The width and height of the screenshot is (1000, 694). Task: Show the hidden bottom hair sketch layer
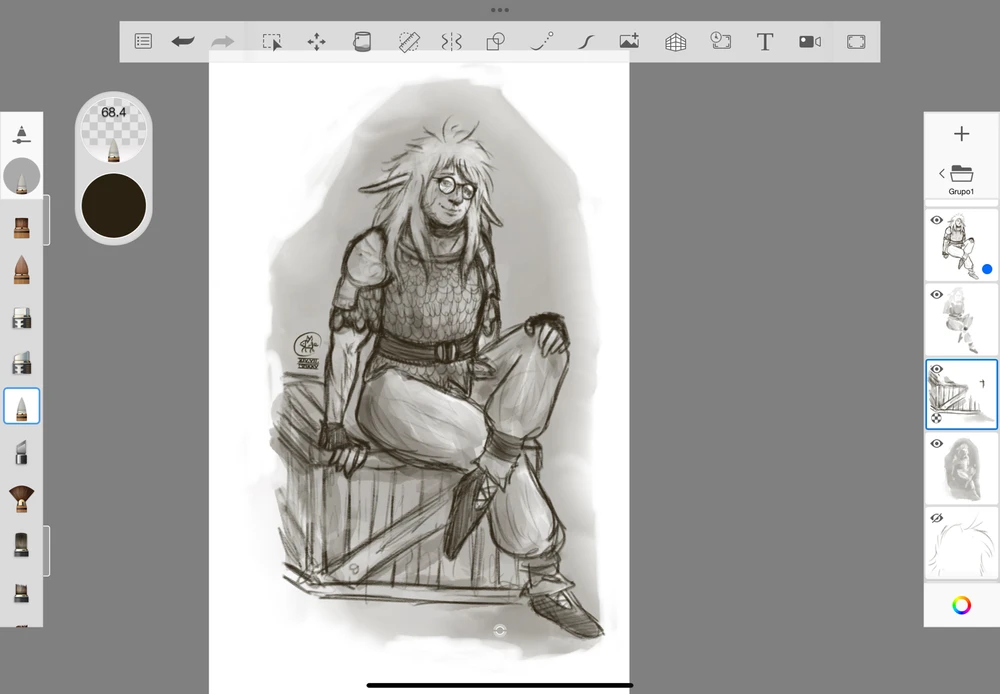(937, 518)
